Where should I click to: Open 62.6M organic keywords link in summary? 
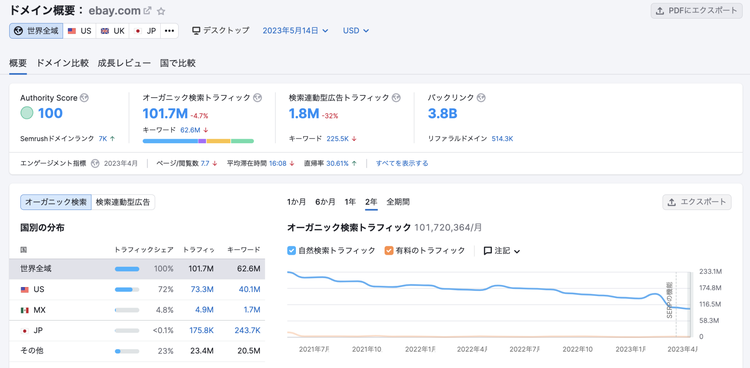190,130
